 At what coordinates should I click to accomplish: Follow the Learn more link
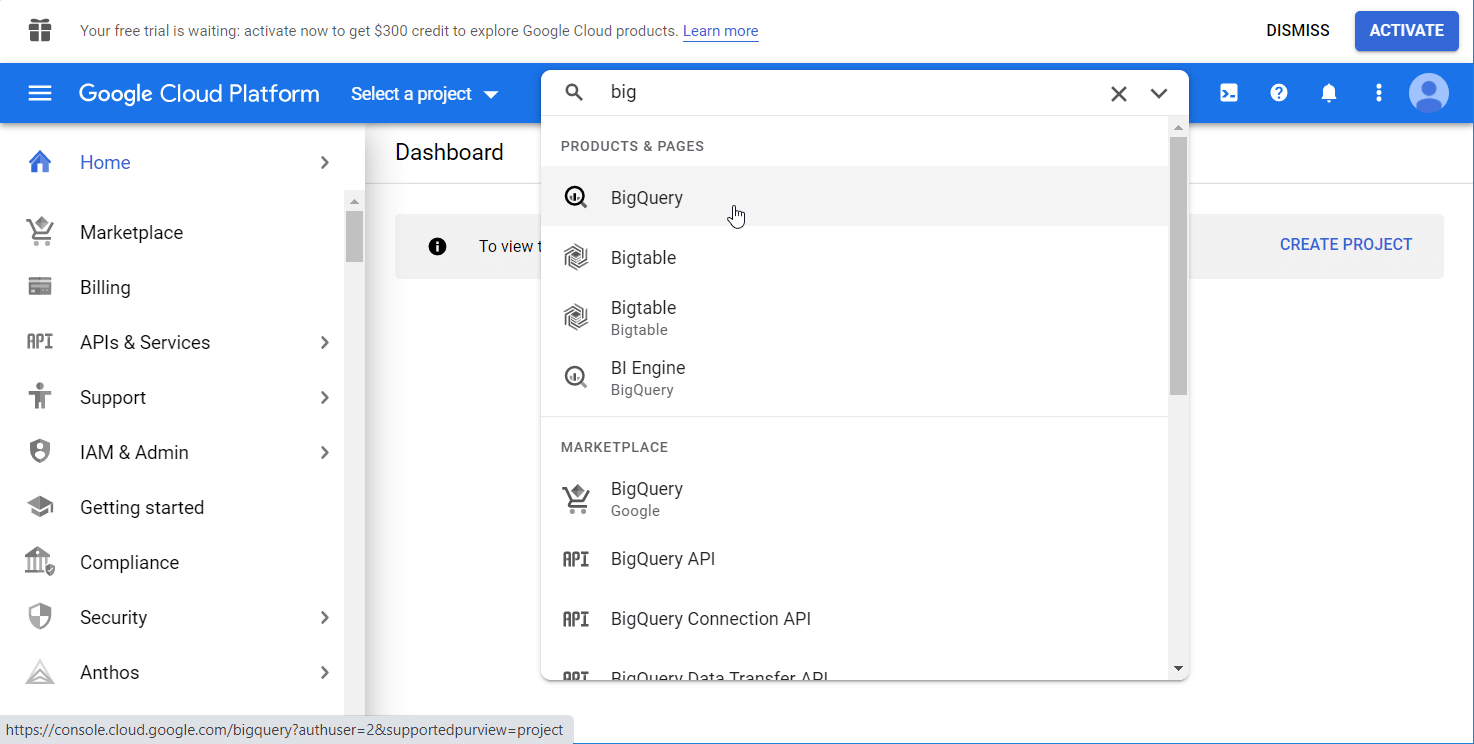[720, 31]
